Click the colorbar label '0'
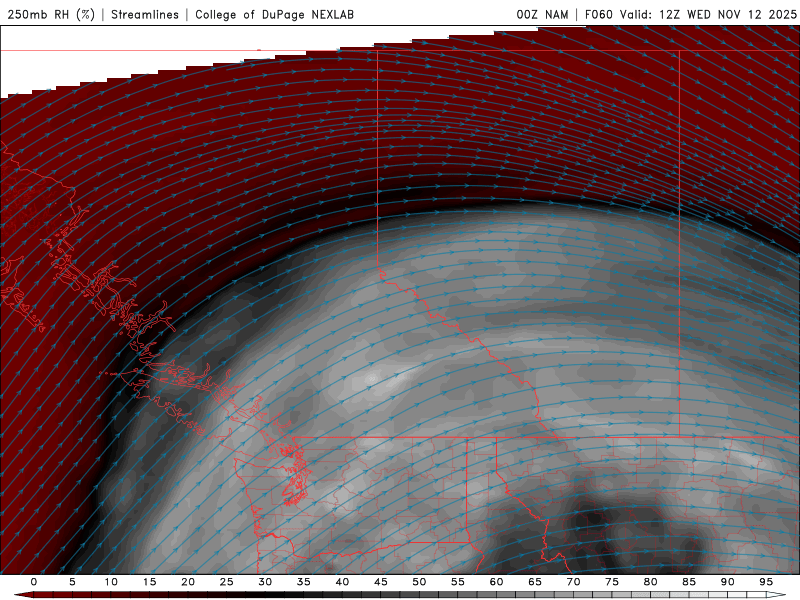Viewport: 800px width, 600px height. (34, 582)
